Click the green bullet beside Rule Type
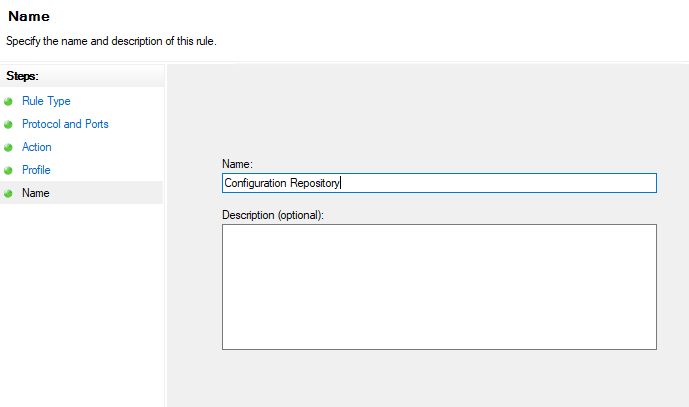Screen dimensions: 689x407 (x=9, y=102)
